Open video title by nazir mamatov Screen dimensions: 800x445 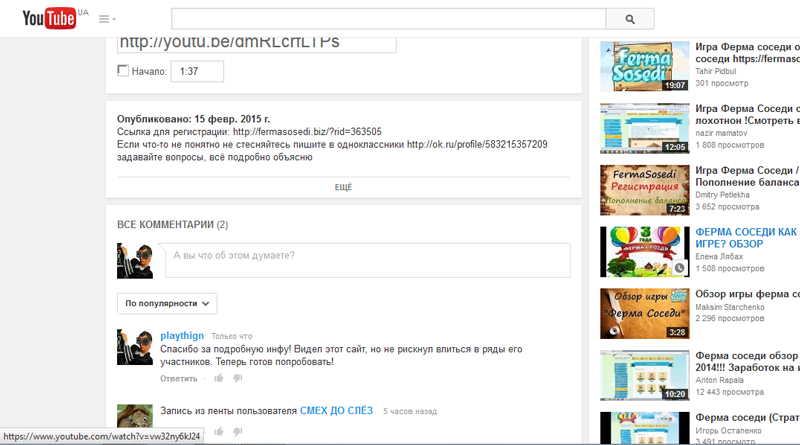point(747,114)
